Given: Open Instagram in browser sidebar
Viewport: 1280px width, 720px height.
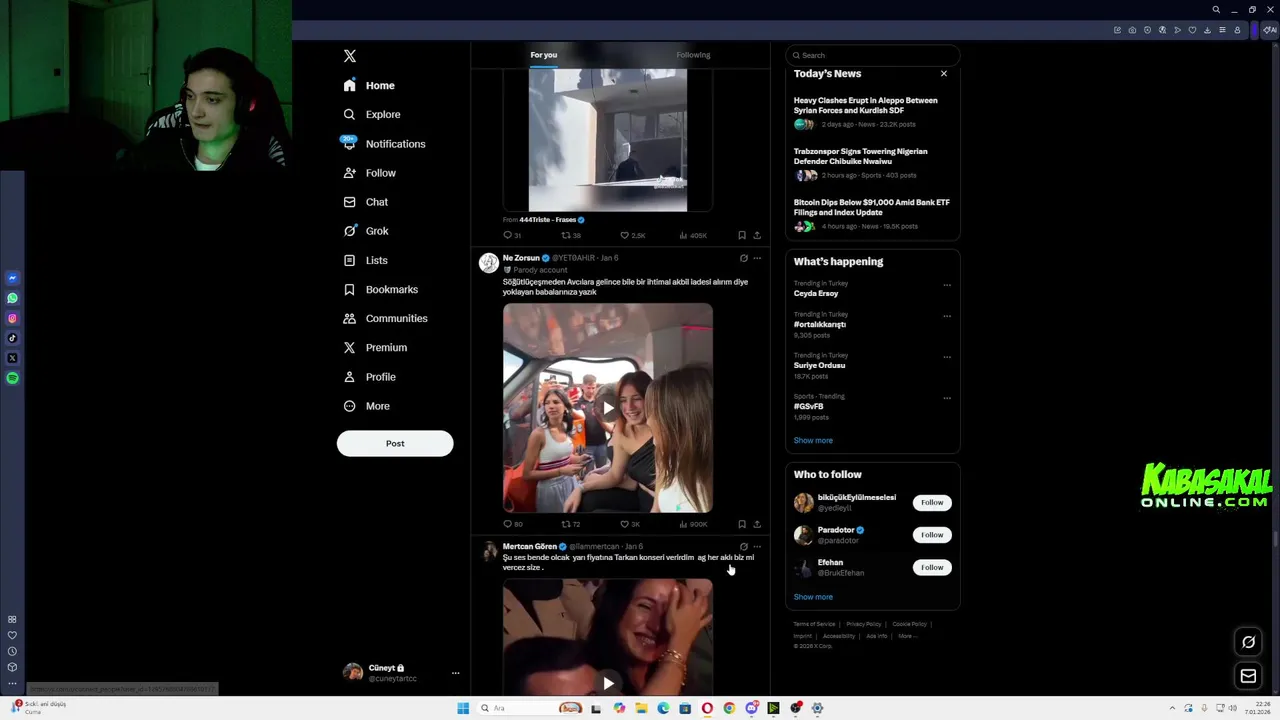Looking at the screenshot, I should [12, 318].
